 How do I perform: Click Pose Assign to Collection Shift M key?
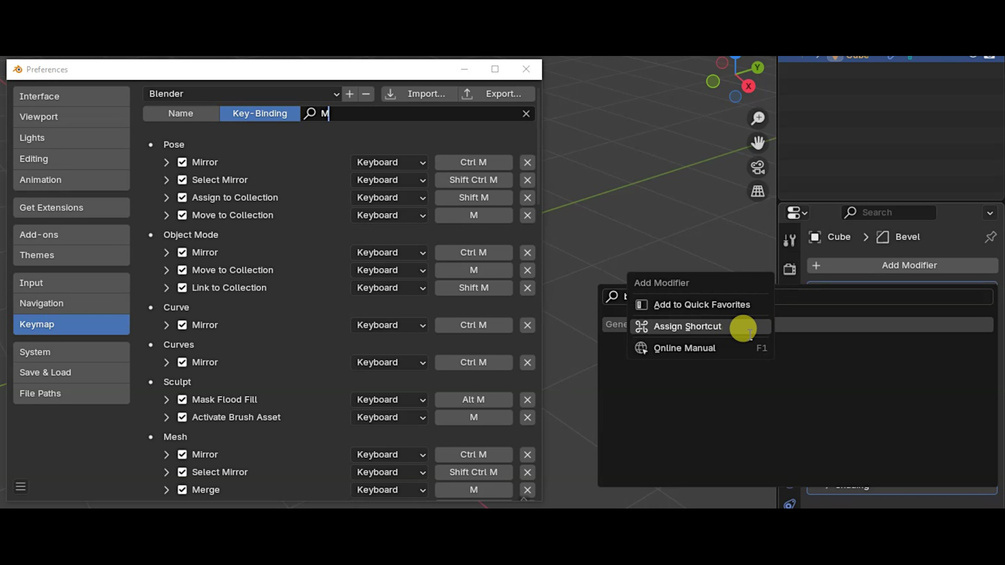coord(474,198)
